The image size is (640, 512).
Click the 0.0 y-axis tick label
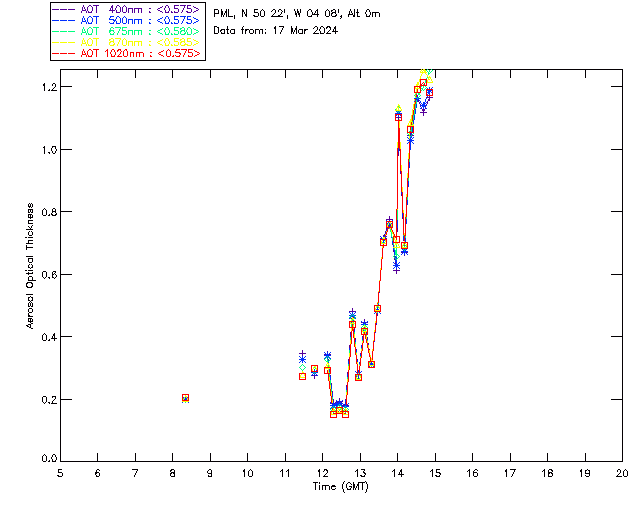pyautogui.click(x=48, y=459)
